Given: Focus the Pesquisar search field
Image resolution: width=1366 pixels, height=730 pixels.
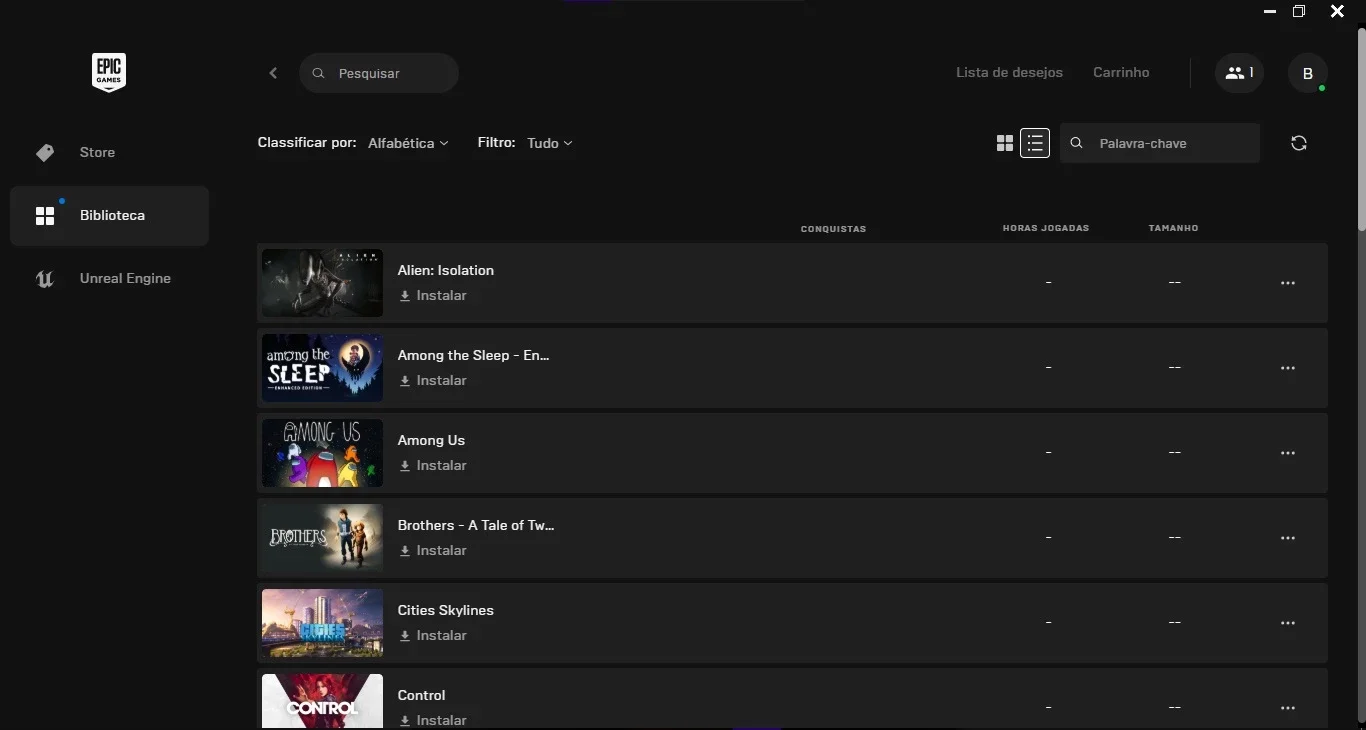Looking at the screenshot, I should tap(379, 73).
